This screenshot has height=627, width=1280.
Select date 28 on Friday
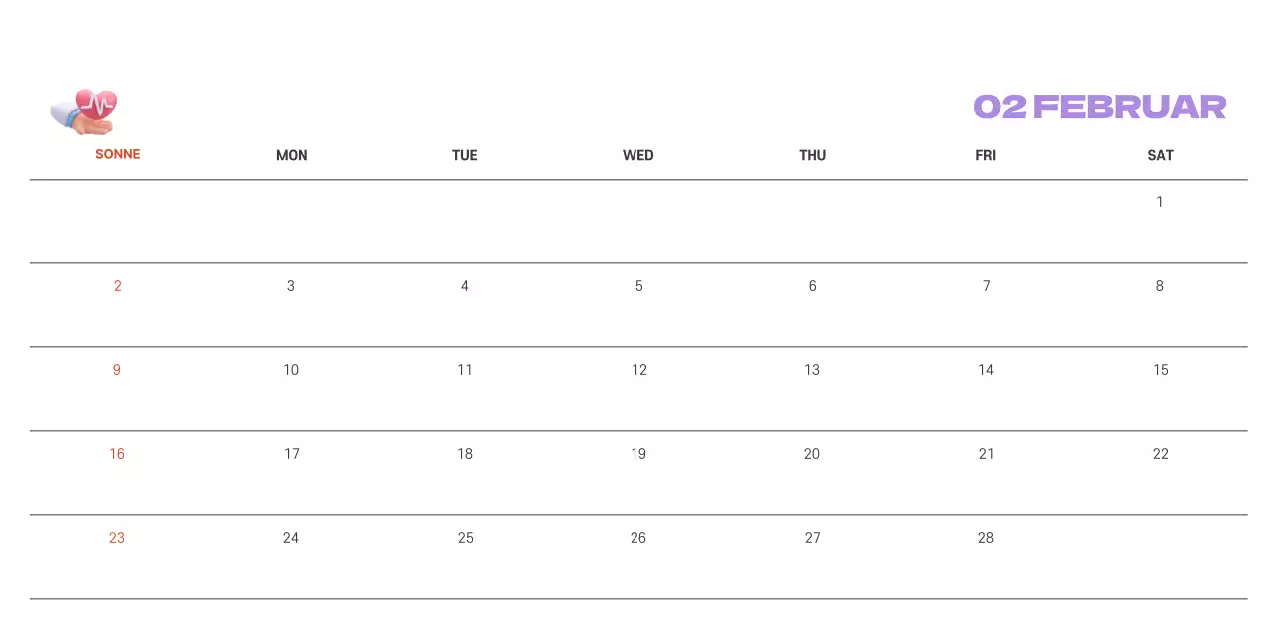pyautogui.click(x=986, y=538)
